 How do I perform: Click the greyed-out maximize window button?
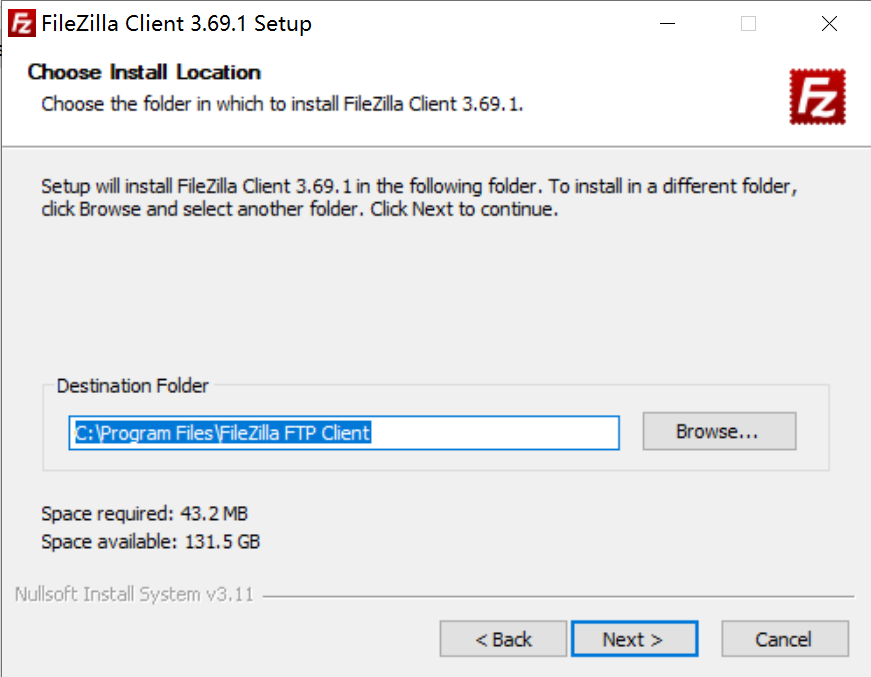point(748,24)
